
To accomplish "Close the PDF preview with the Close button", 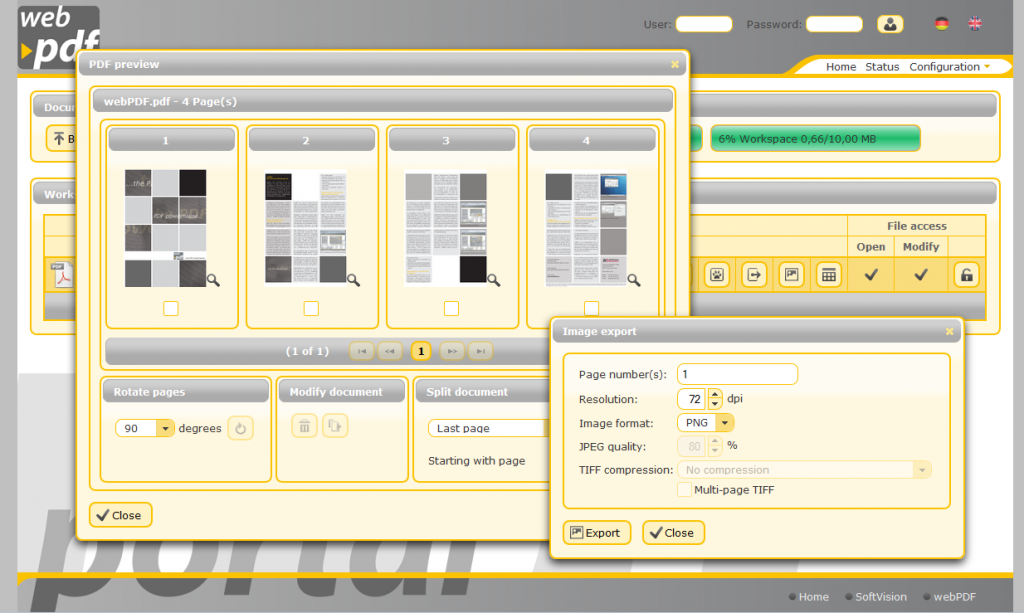I will [x=120, y=515].
